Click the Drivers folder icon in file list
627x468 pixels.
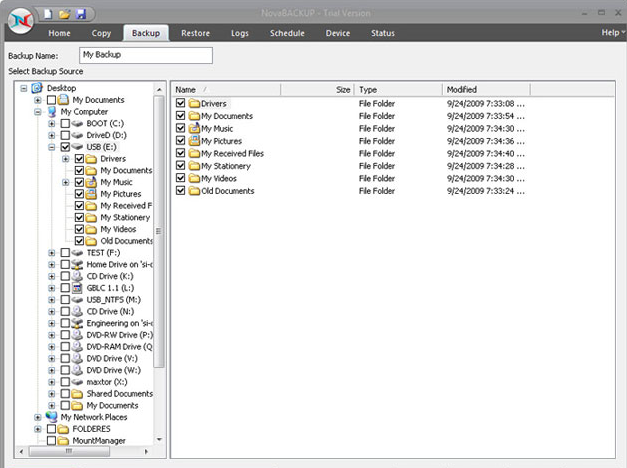(194, 104)
